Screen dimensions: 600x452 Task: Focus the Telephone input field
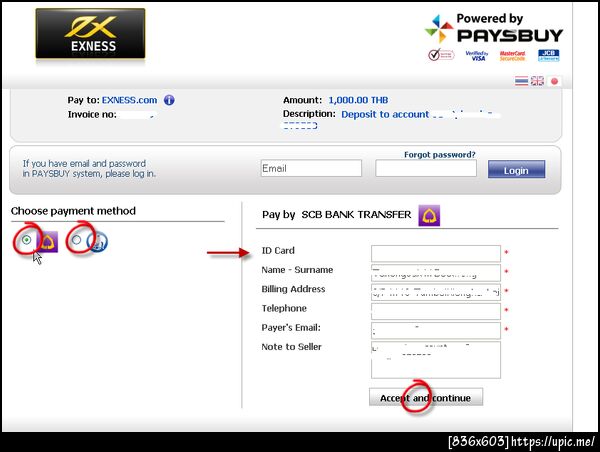tap(436, 311)
